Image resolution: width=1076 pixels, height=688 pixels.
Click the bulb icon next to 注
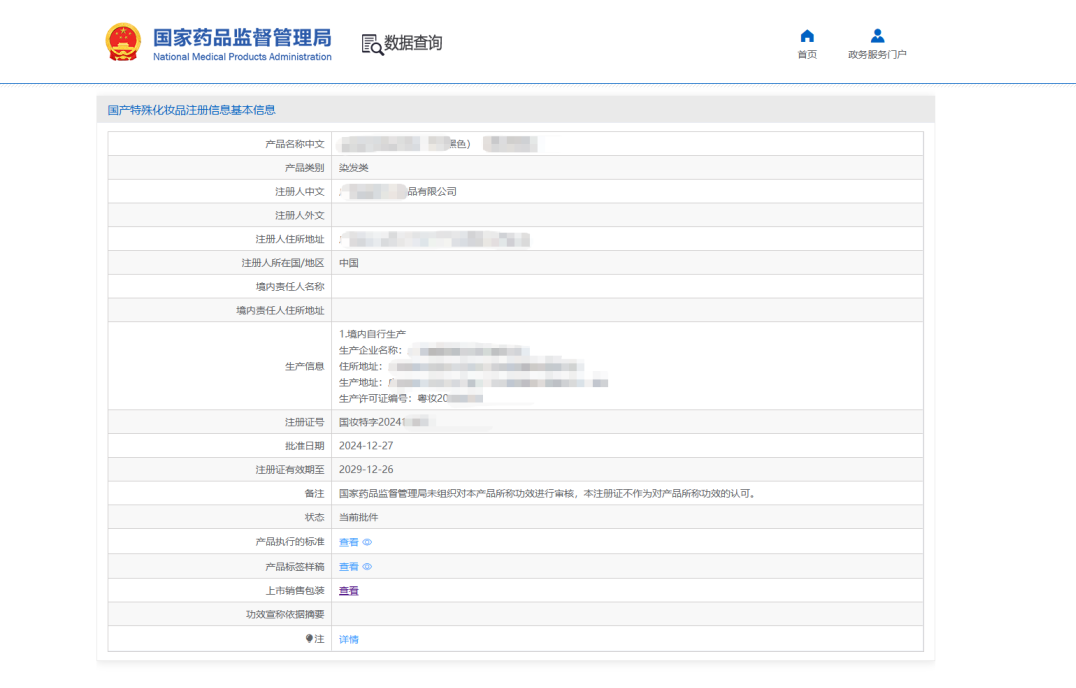[310, 638]
